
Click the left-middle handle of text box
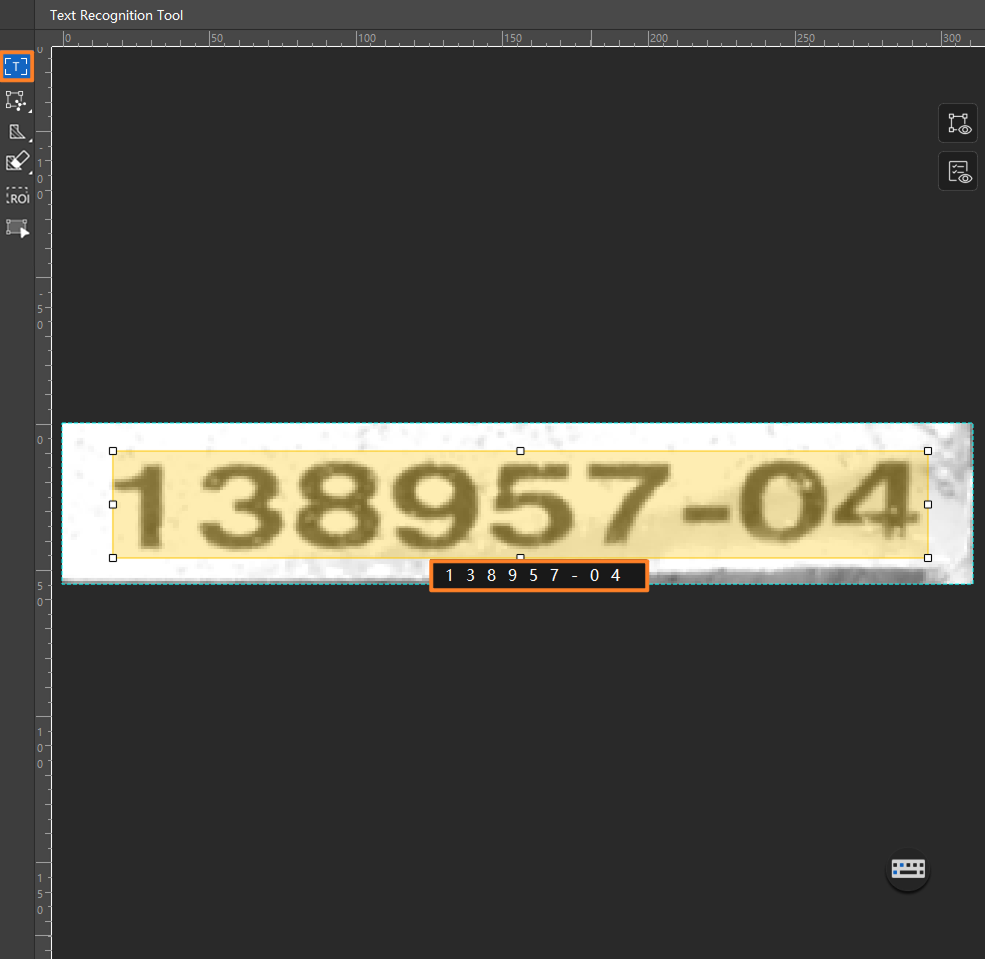[113, 504]
